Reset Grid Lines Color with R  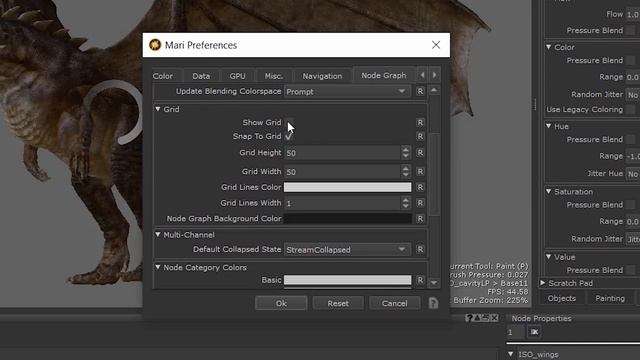(420, 187)
